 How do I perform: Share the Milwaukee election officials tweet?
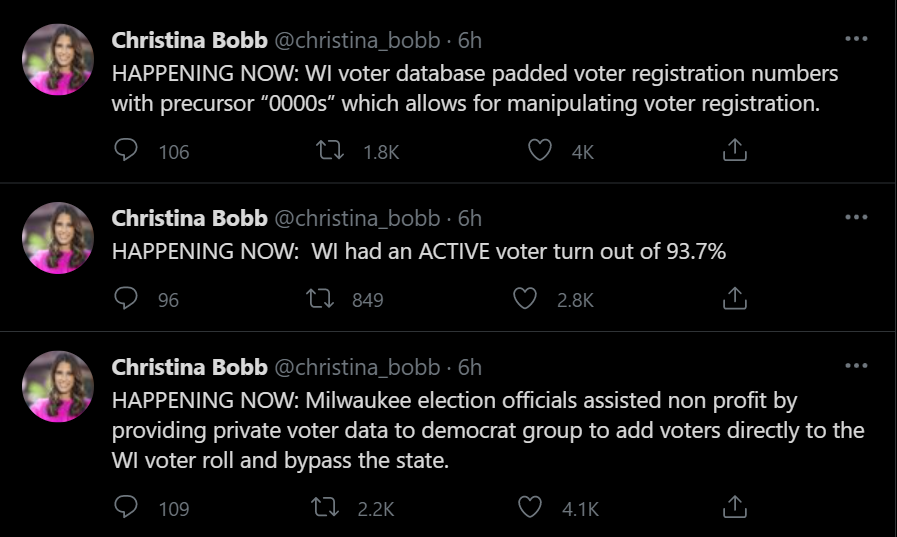(733, 508)
